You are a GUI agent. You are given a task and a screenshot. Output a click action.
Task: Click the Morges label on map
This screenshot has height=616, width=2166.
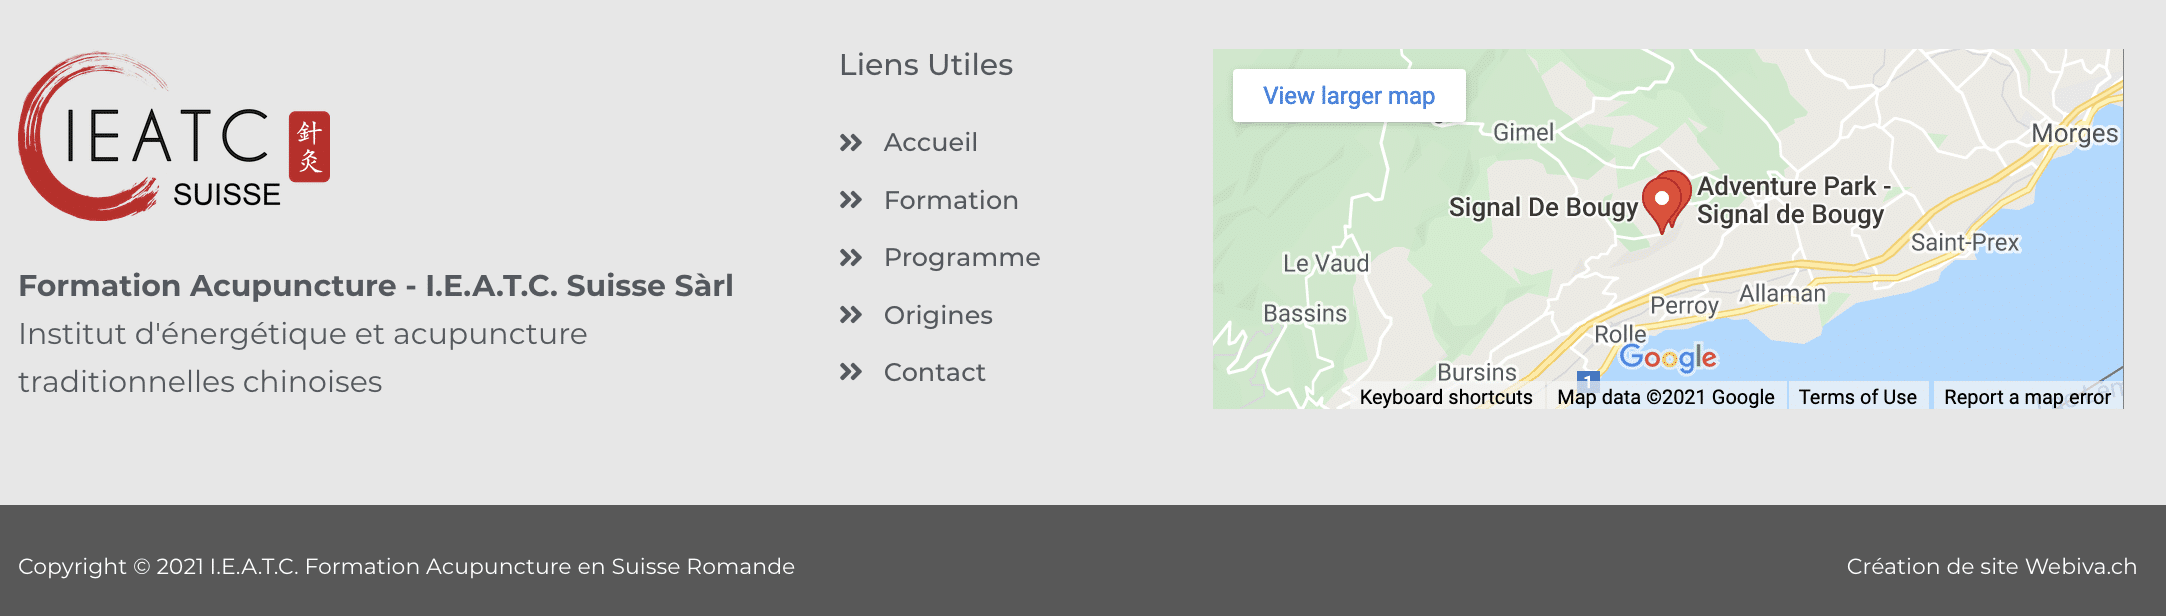pos(2074,134)
